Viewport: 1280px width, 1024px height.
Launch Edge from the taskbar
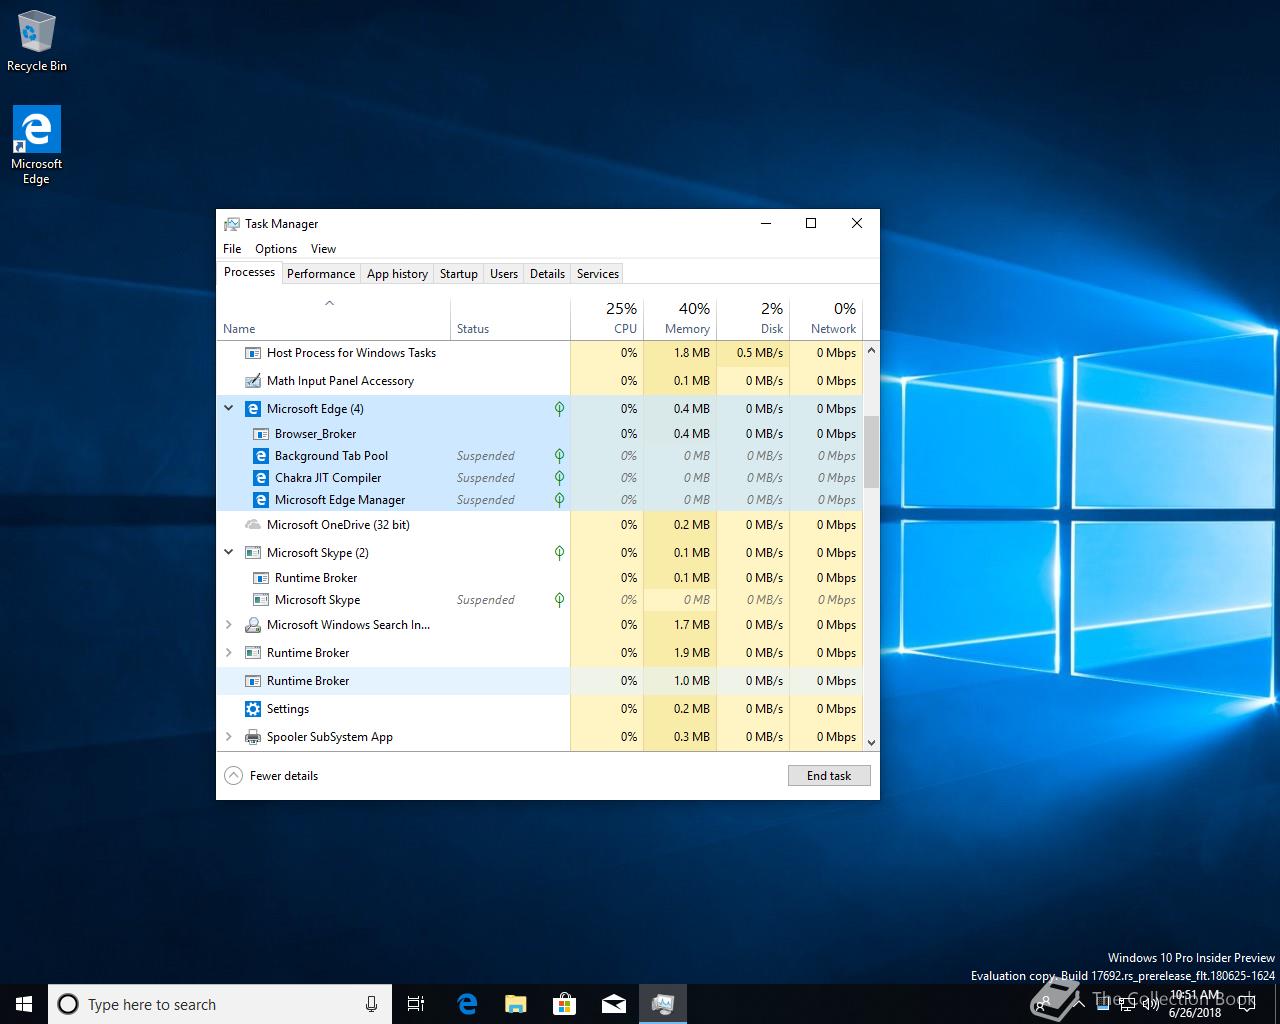[x=467, y=1004]
